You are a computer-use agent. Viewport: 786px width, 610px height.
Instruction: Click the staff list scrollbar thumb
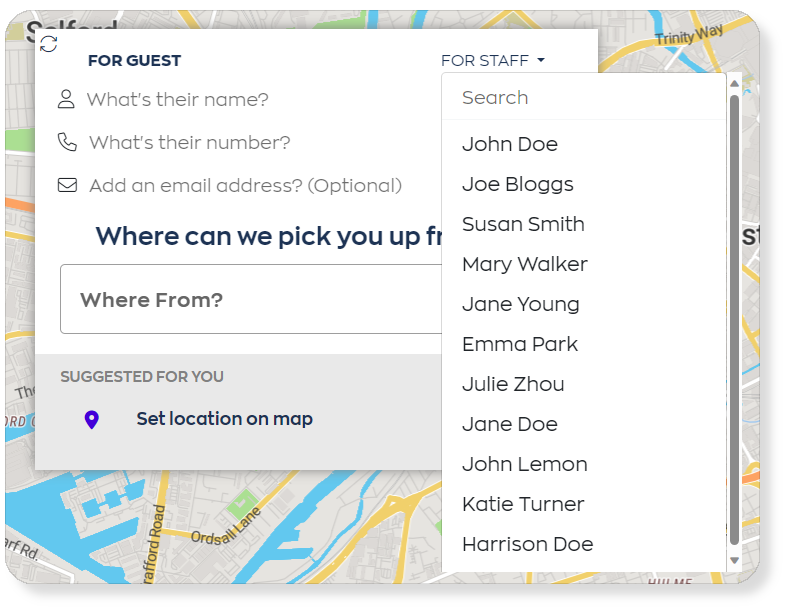(734, 320)
